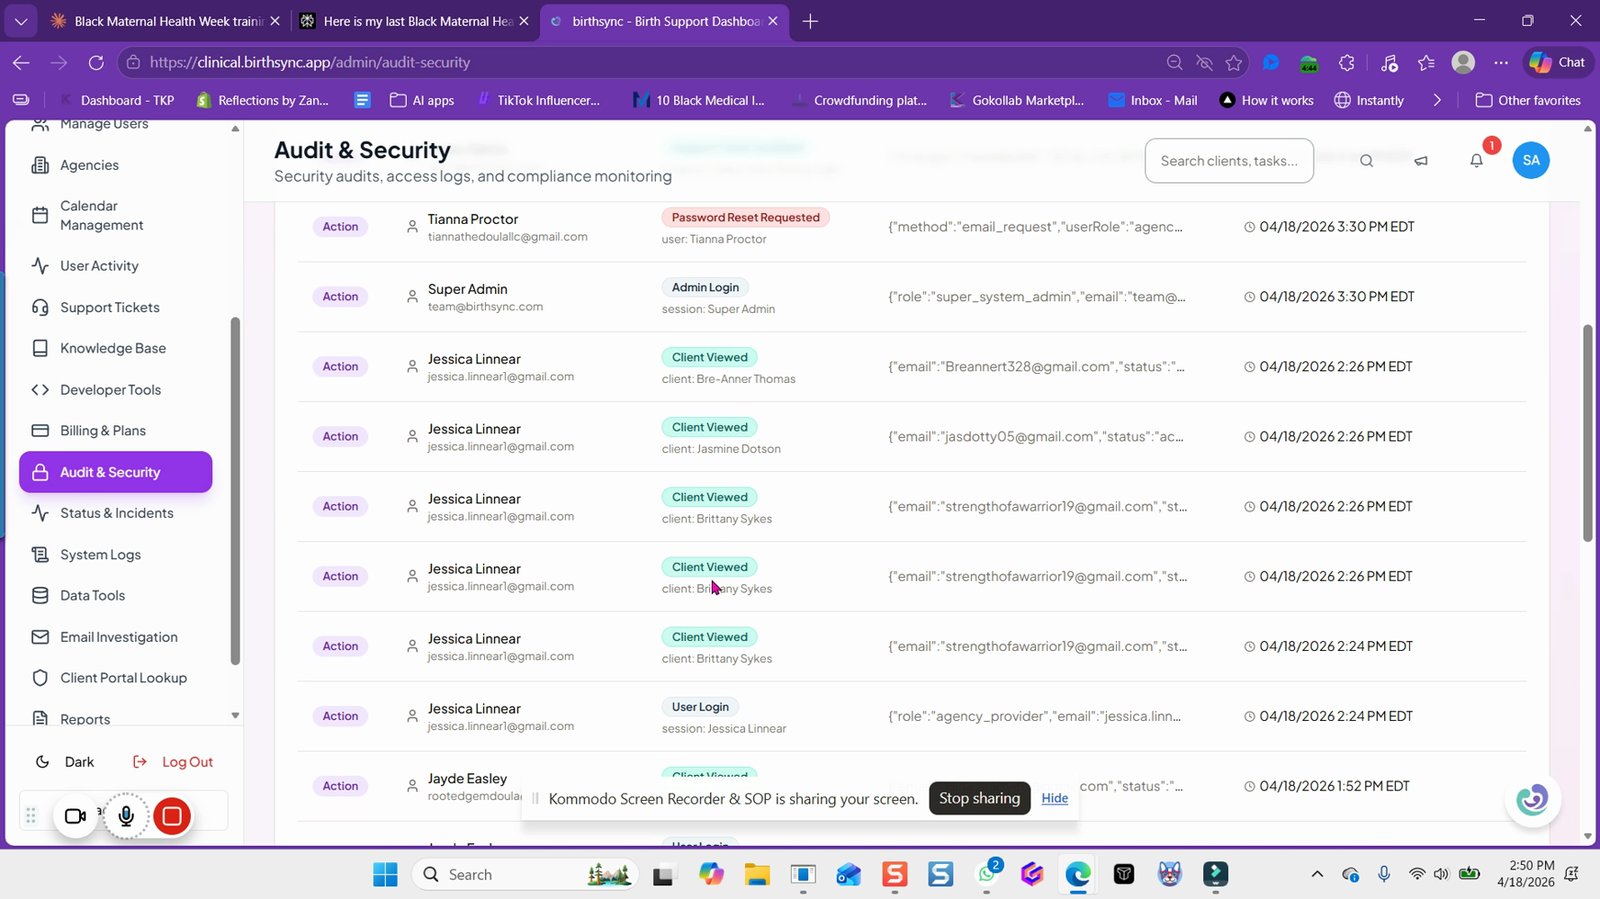Click the Admin Login event badge
This screenshot has width=1600, height=899.
click(705, 287)
